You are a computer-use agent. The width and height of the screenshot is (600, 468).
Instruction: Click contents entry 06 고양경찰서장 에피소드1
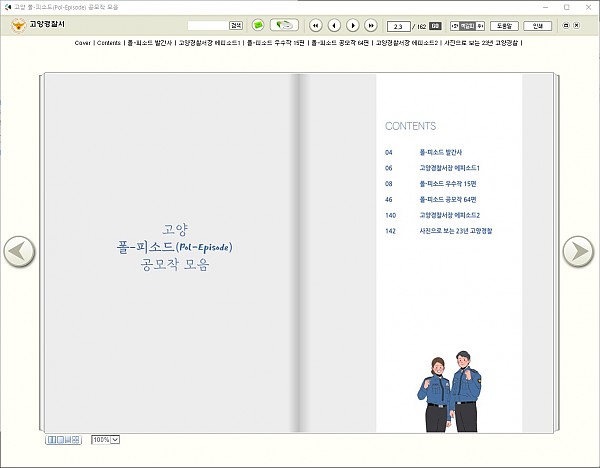pos(432,168)
